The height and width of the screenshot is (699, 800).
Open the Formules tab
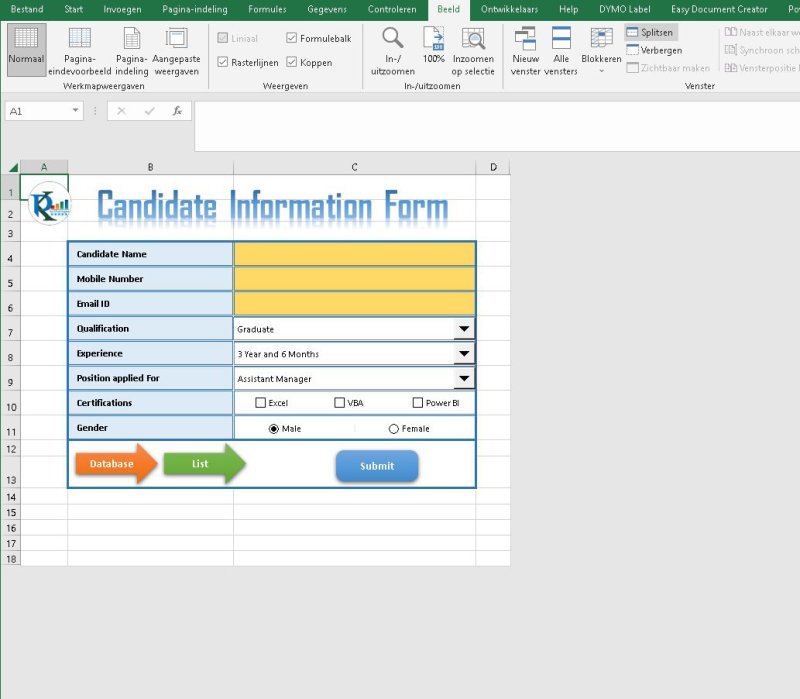click(x=267, y=9)
